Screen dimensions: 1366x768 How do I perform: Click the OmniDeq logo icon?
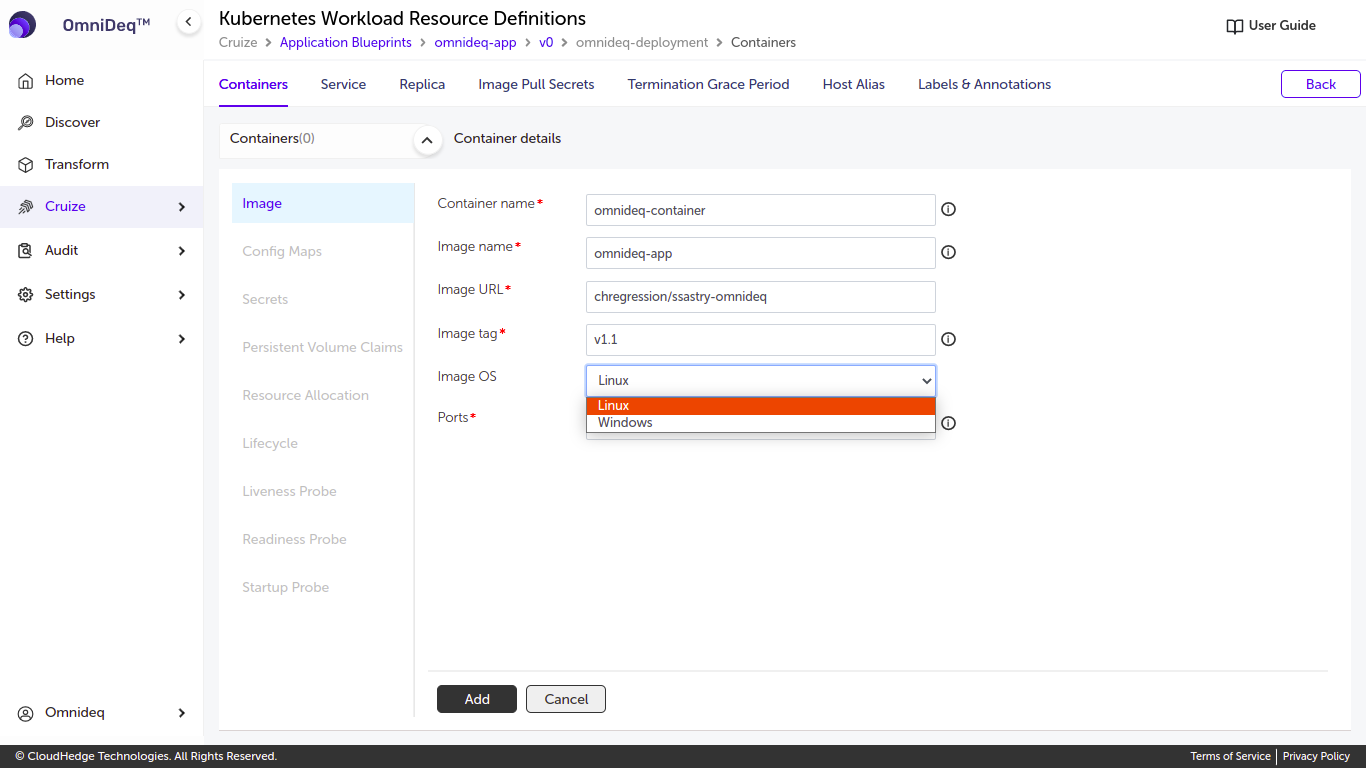[22, 25]
